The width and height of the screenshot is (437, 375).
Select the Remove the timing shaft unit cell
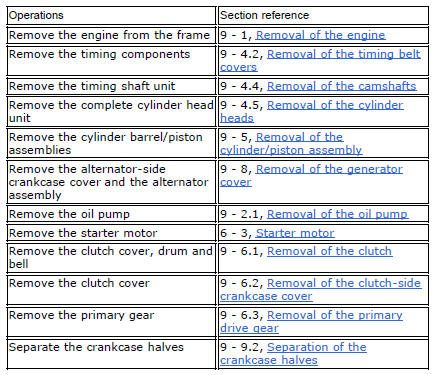[111, 86]
